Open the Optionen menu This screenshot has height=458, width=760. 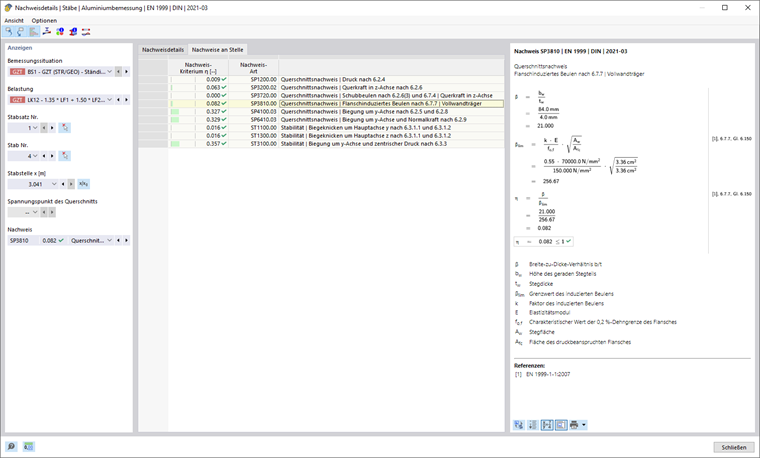pos(44,21)
